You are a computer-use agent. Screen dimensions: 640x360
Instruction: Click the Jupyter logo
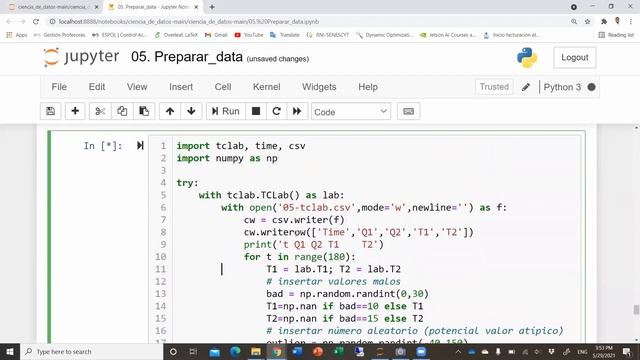point(81,57)
